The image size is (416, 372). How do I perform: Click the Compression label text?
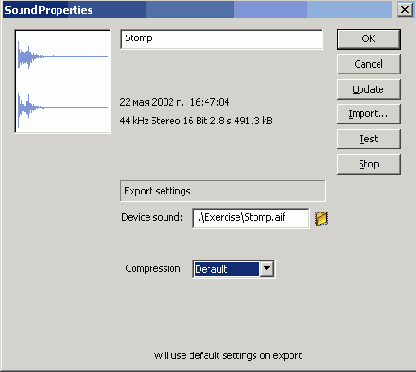pos(153,269)
